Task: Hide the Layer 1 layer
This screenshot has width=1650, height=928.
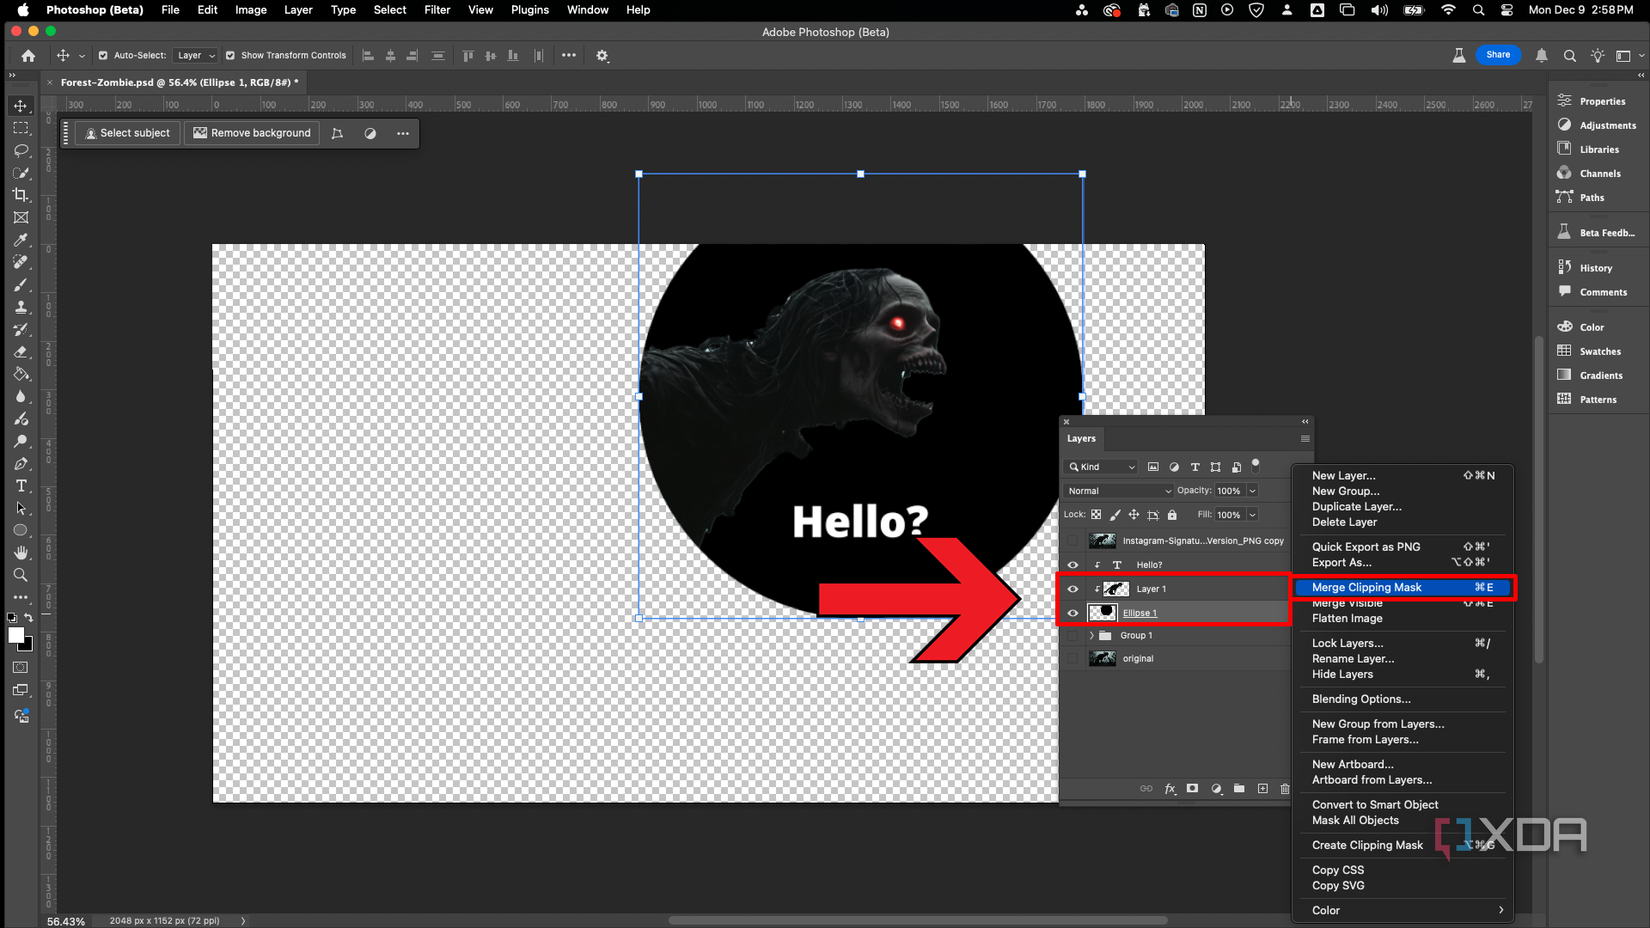Action: pyautogui.click(x=1073, y=589)
